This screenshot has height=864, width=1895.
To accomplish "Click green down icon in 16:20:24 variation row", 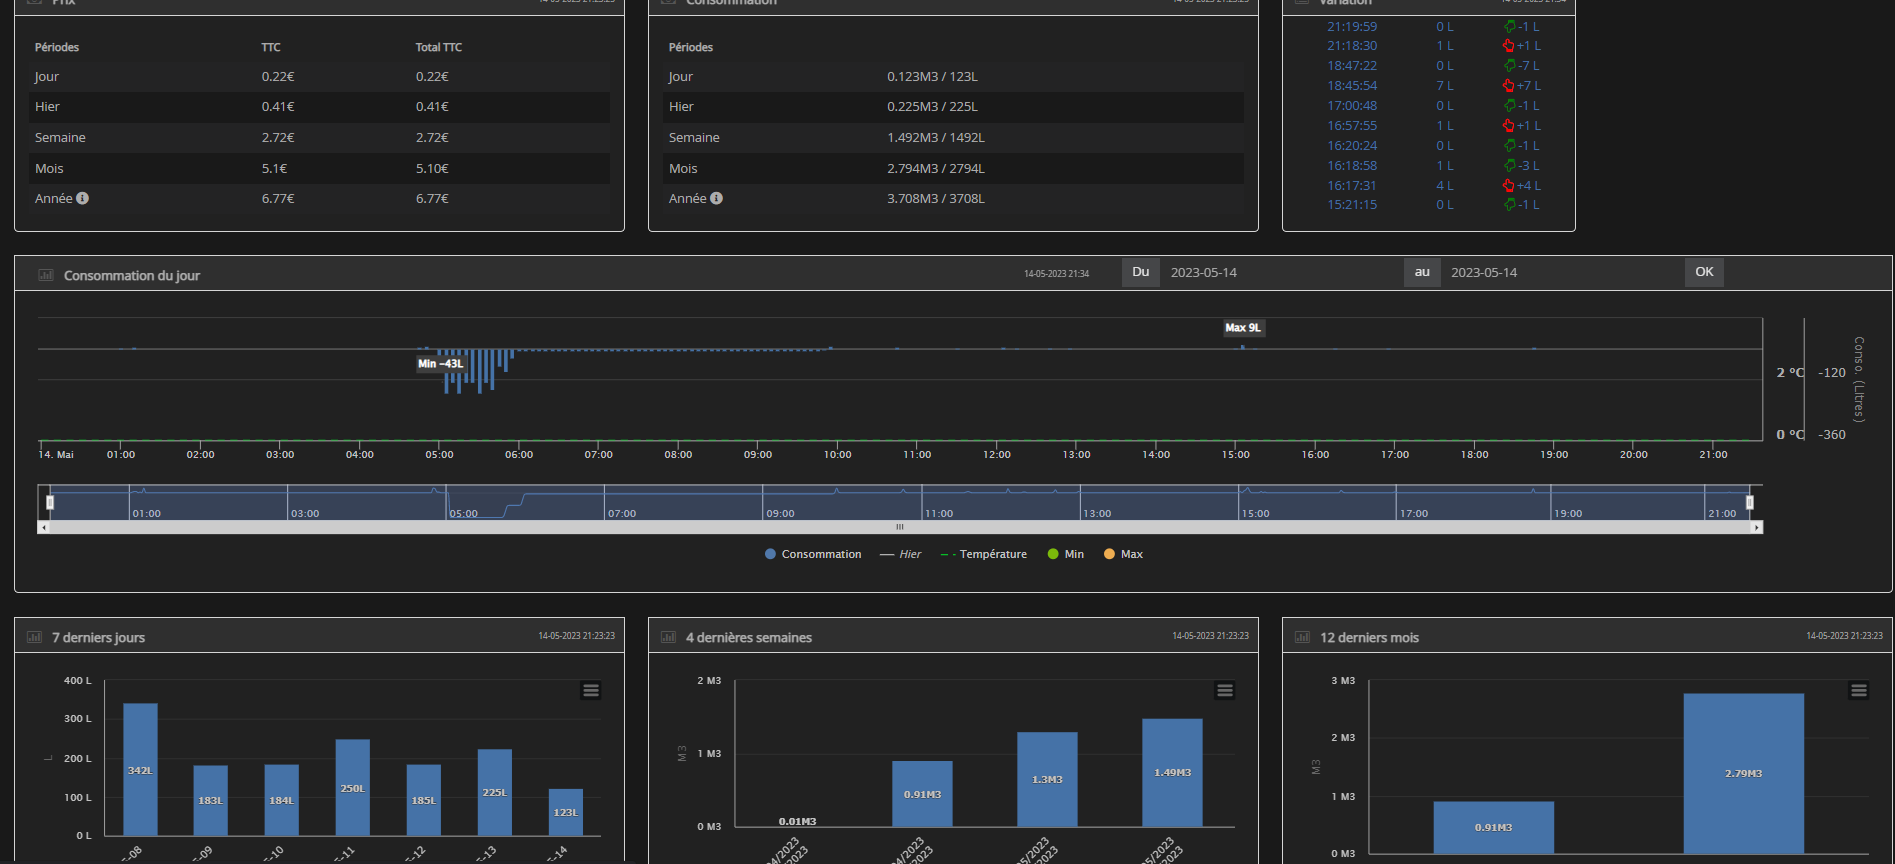I will coord(1509,146).
